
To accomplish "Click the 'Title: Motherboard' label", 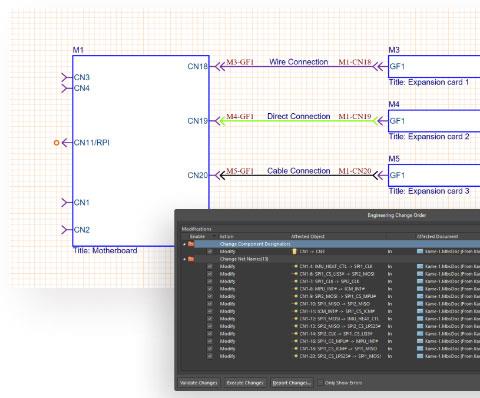I will pyautogui.click(x=105, y=251).
